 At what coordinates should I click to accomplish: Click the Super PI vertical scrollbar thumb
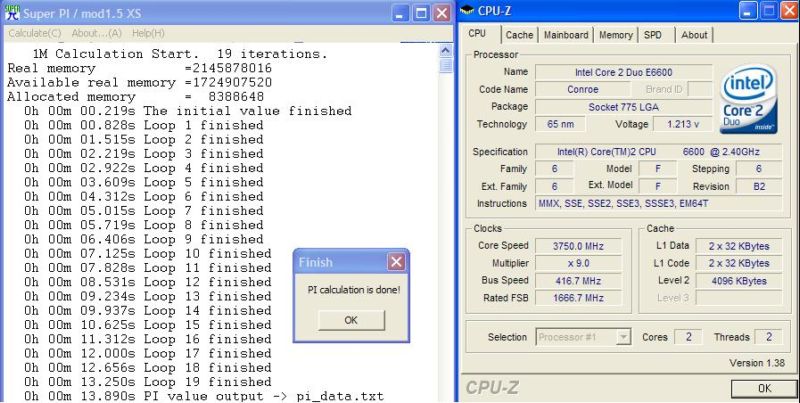point(445,65)
